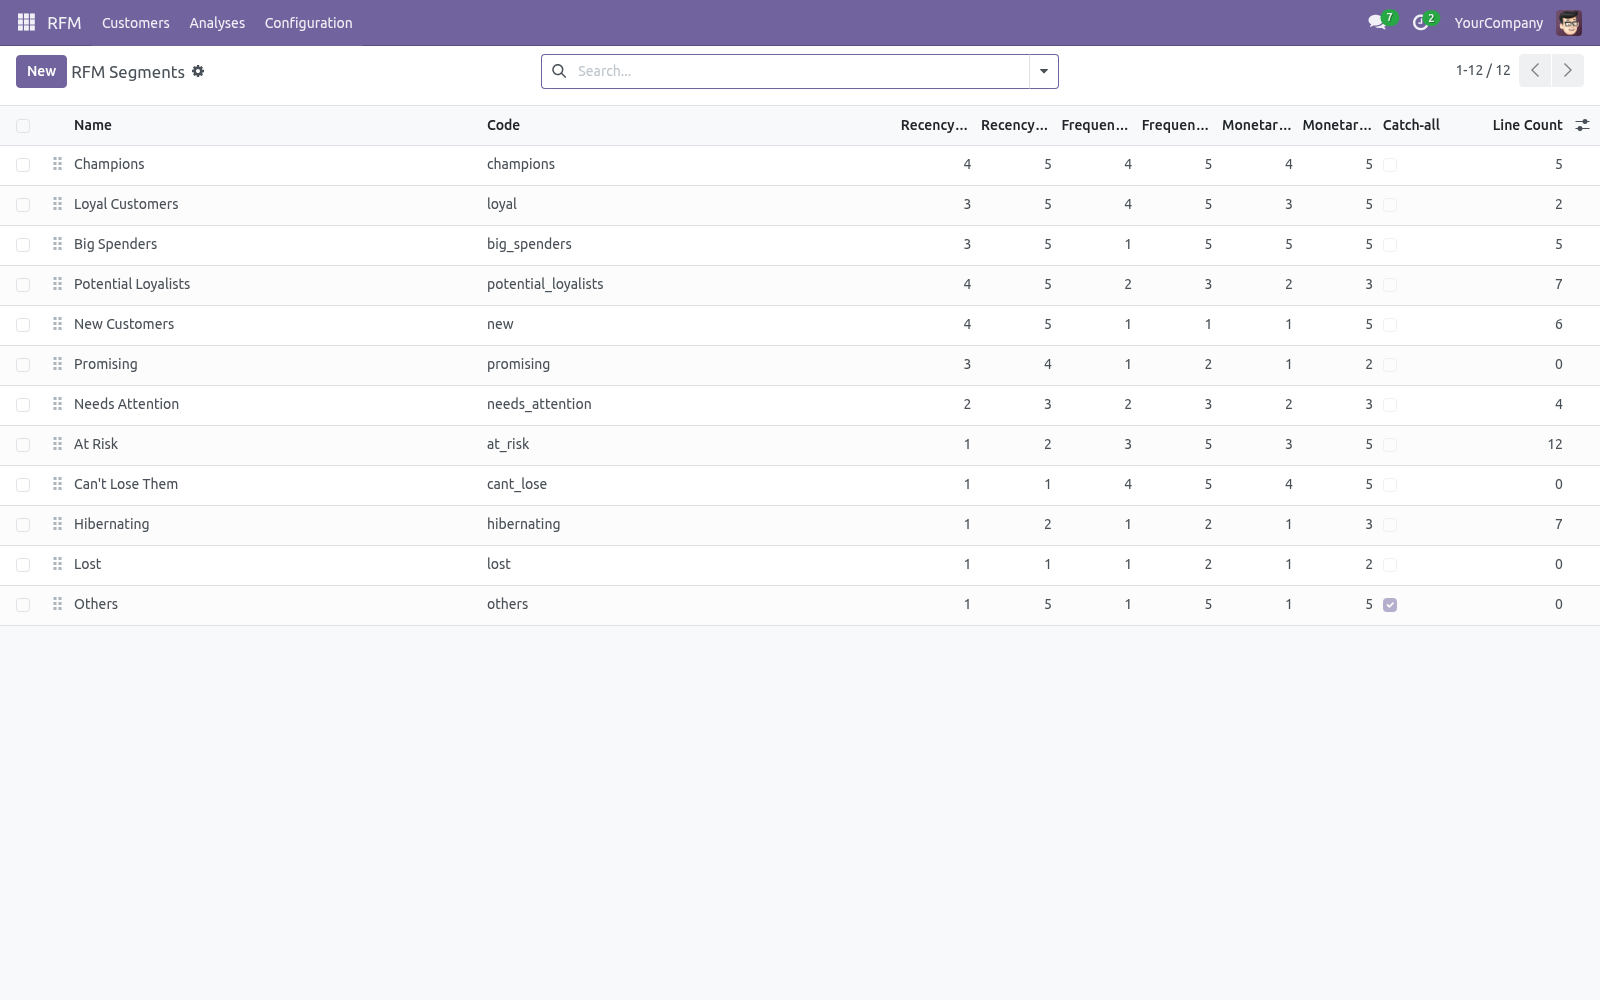Click the user avatar picture

1569,22
